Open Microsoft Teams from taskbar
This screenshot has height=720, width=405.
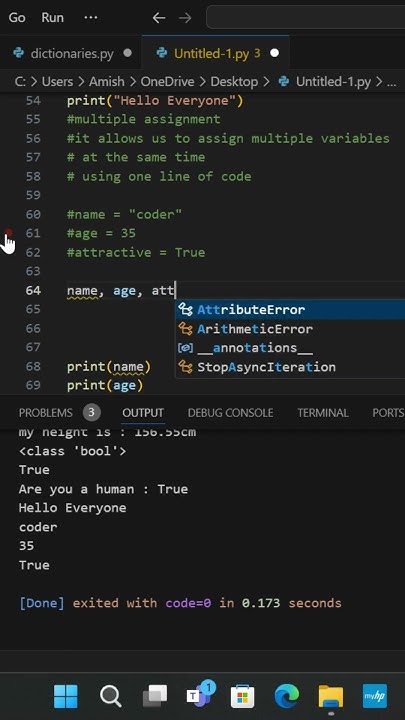(x=200, y=694)
